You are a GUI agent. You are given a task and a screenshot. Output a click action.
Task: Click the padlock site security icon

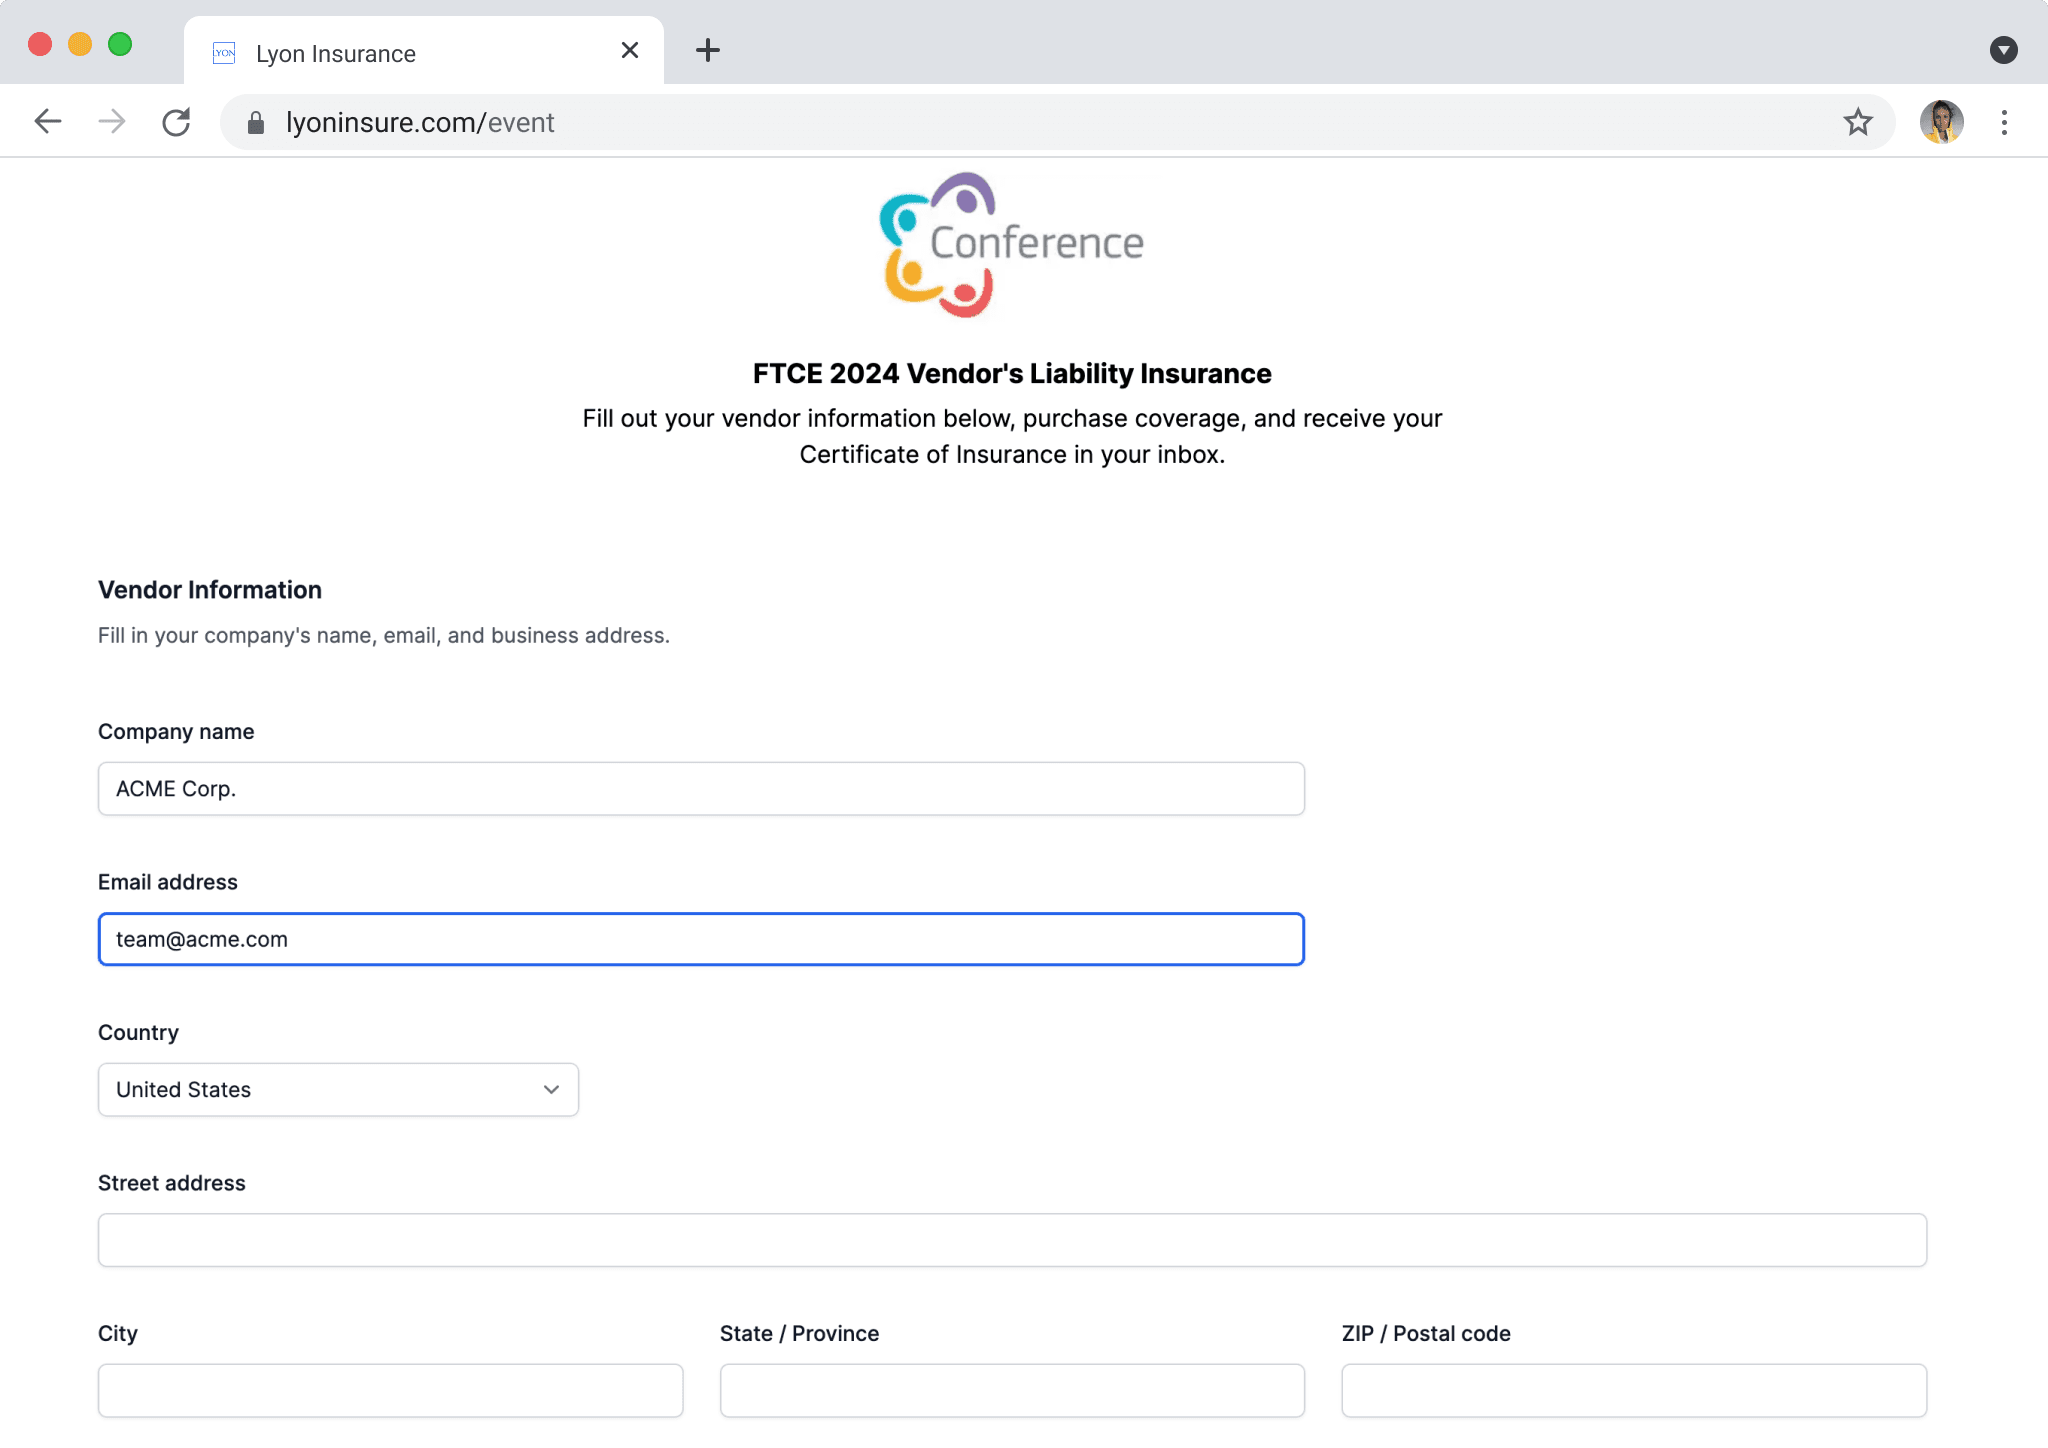tap(256, 122)
